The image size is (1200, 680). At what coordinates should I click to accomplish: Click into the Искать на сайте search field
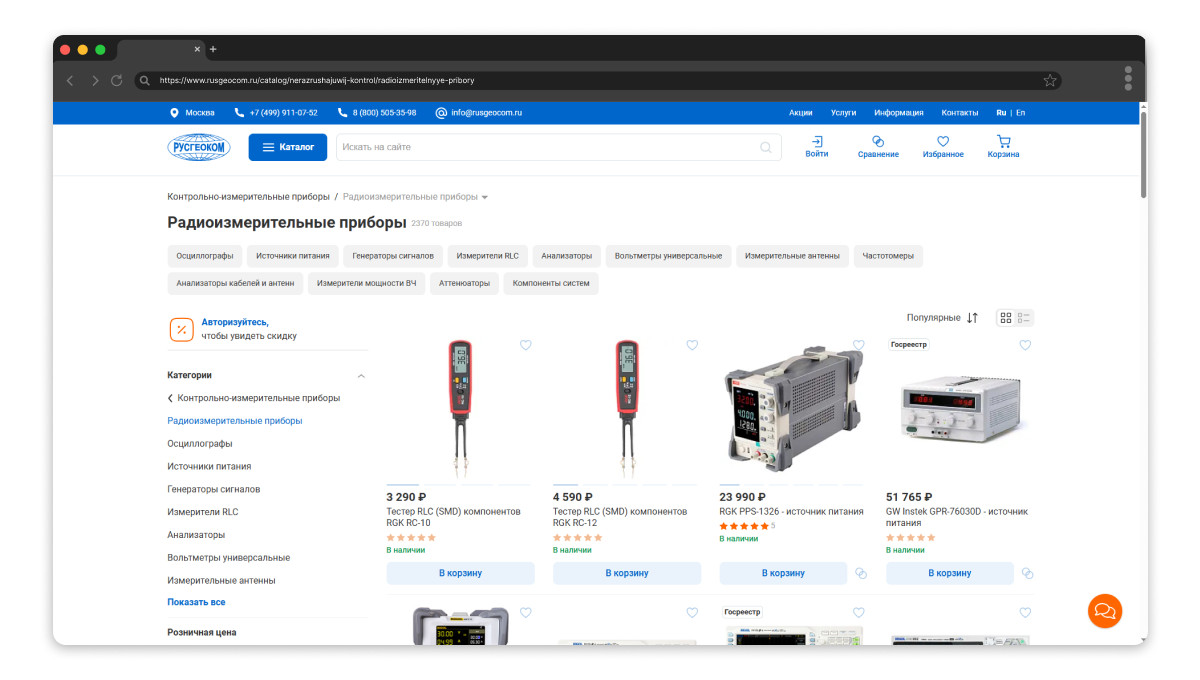coord(545,147)
